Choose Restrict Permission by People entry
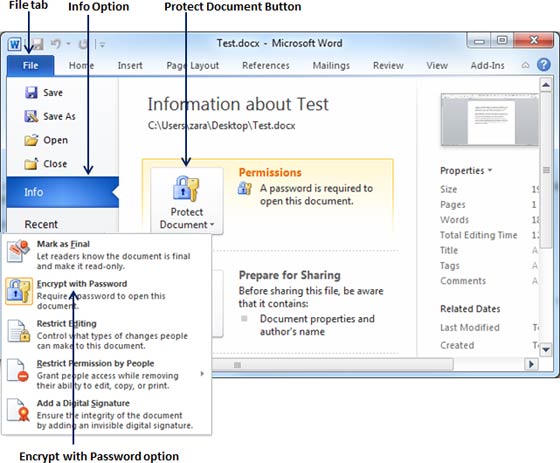 pos(107,374)
